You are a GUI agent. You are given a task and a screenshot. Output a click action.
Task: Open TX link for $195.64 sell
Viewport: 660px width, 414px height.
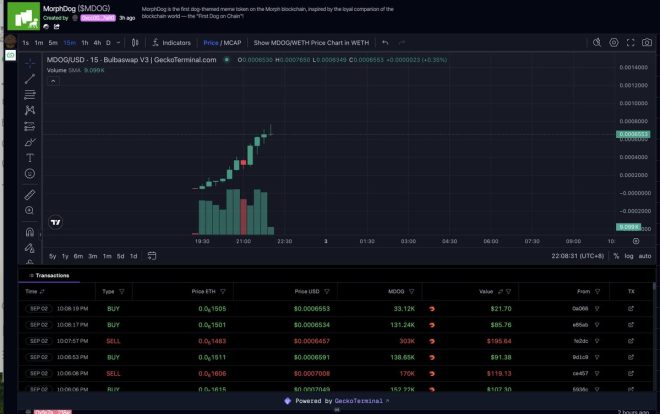(631, 341)
